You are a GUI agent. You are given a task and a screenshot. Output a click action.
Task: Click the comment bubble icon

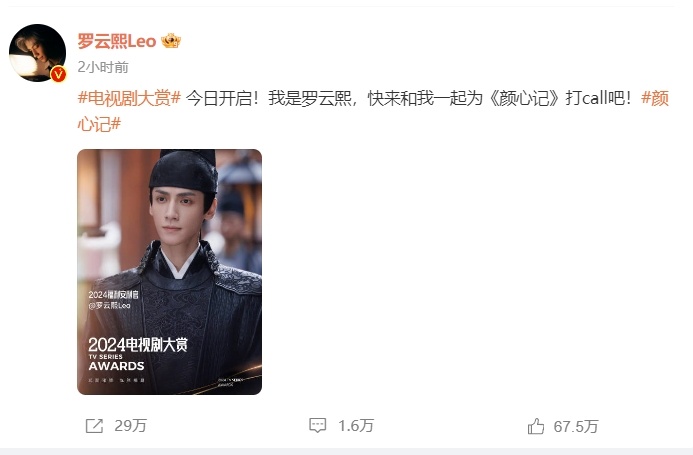pos(317,426)
